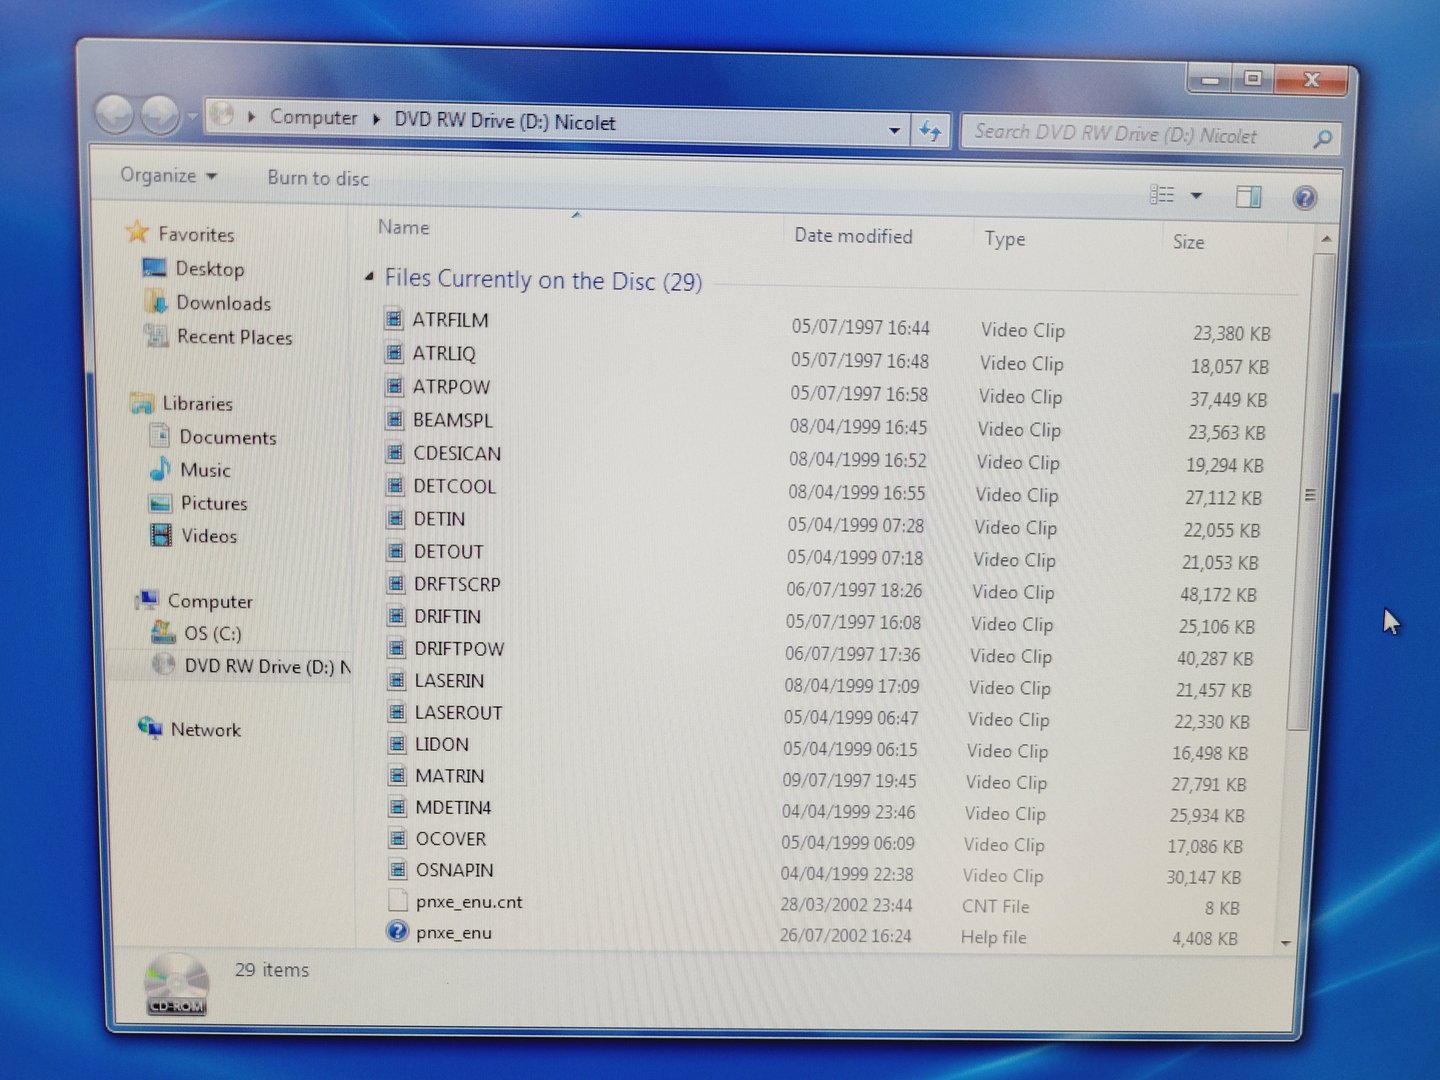Open recent pages dropdown next to Forward
1440x1080 pixels.
(x=192, y=117)
